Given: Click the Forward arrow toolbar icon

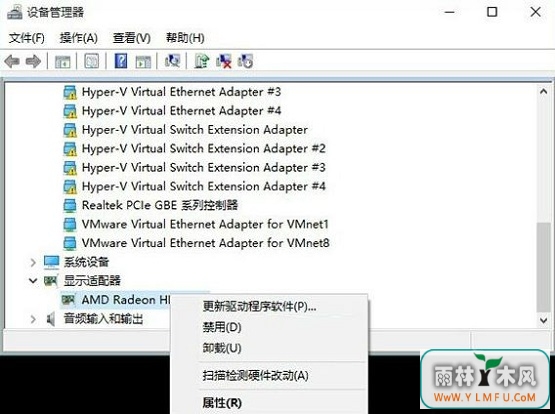Looking at the screenshot, I should (34, 61).
